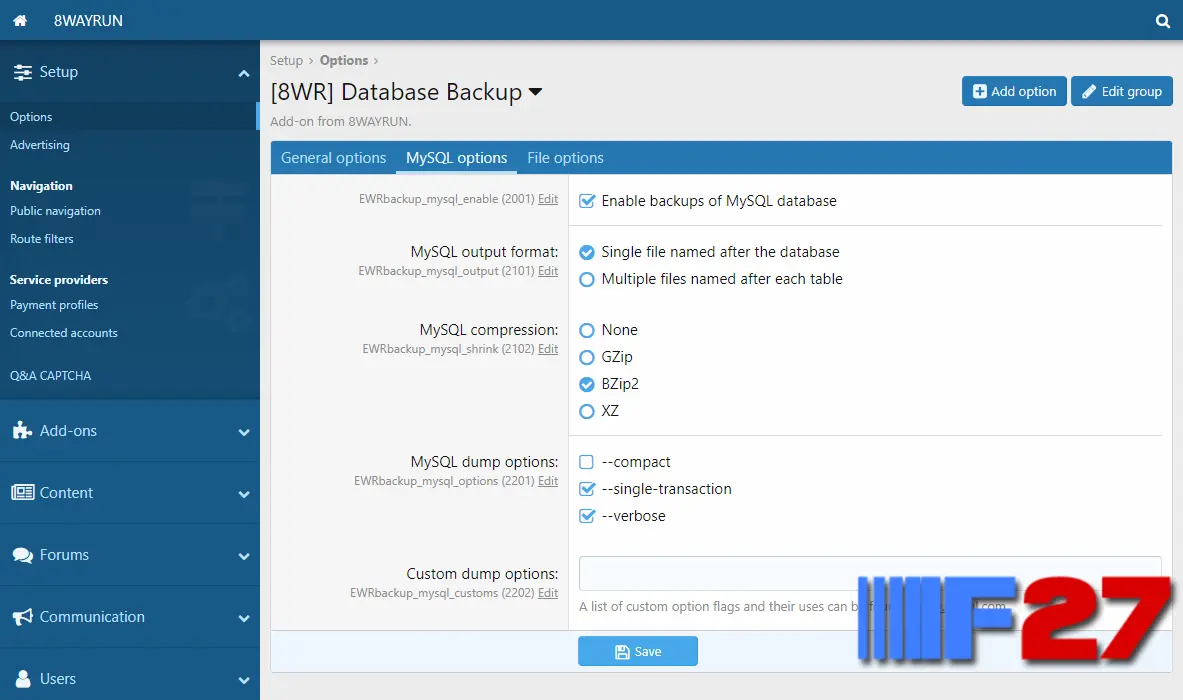Click the Forums speech bubbles icon

pos(23,555)
